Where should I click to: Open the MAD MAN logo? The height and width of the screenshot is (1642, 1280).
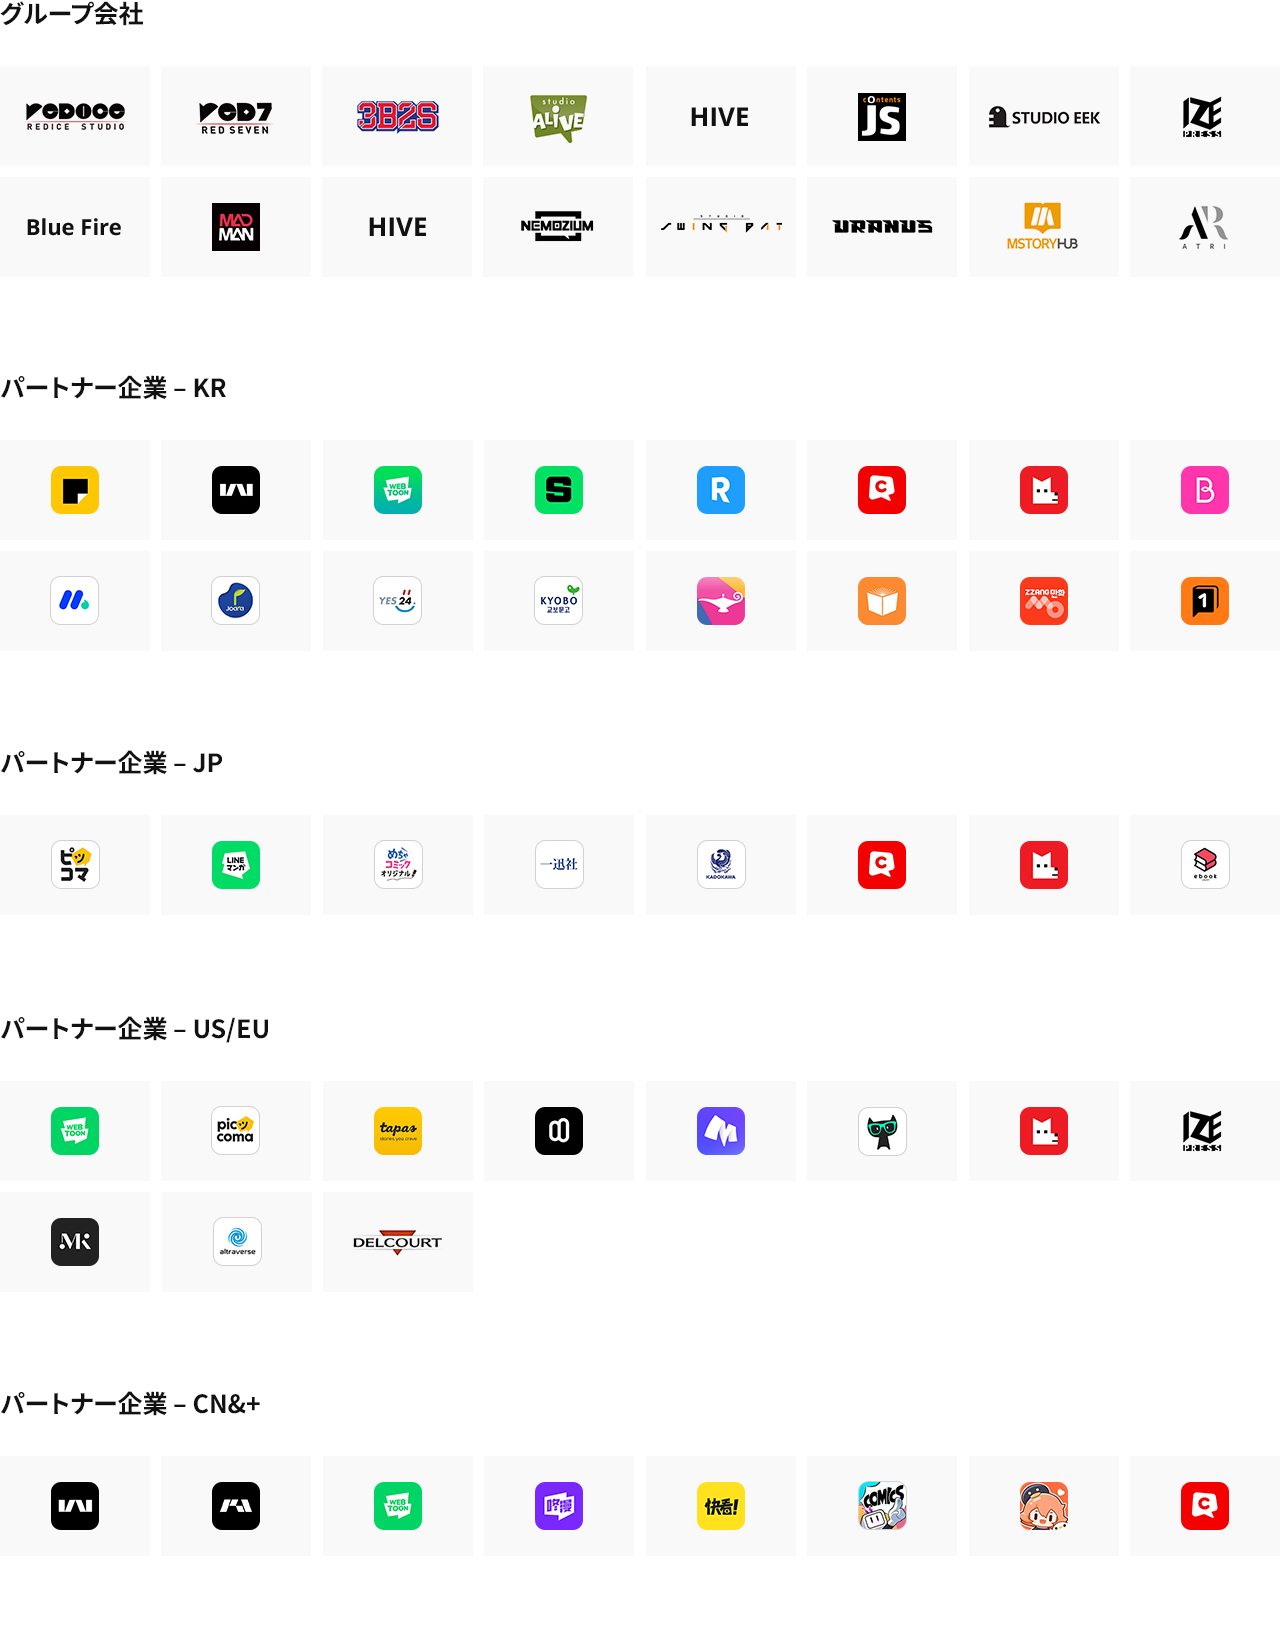point(236,227)
